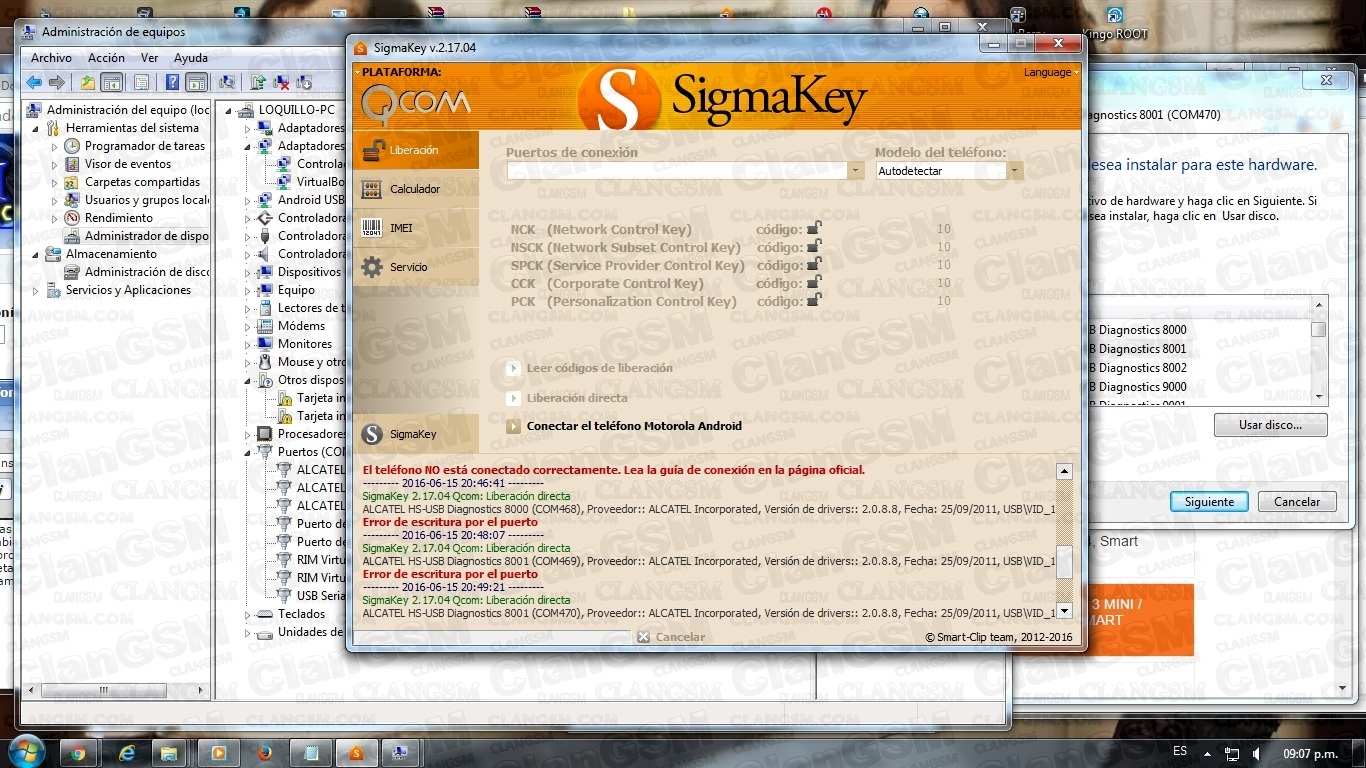Click the QCOM platform logo
1366x768 pixels.
tap(415, 101)
